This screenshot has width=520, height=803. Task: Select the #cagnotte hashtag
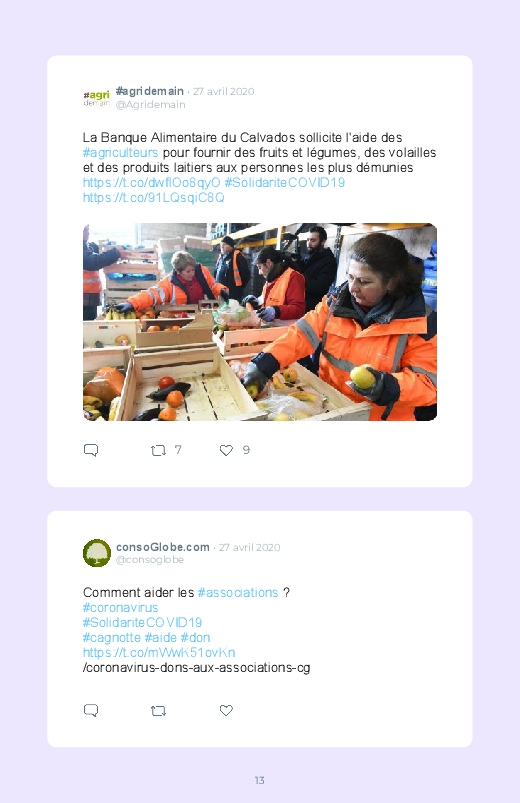(x=112, y=638)
